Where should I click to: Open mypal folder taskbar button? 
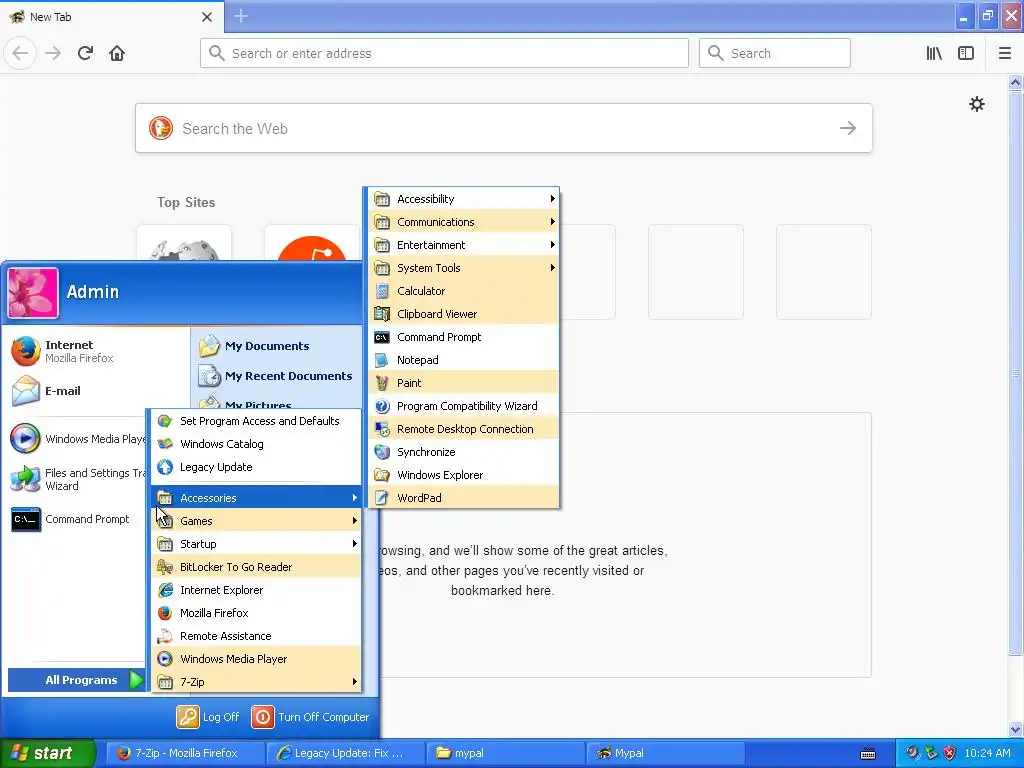click(x=505, y=753)
